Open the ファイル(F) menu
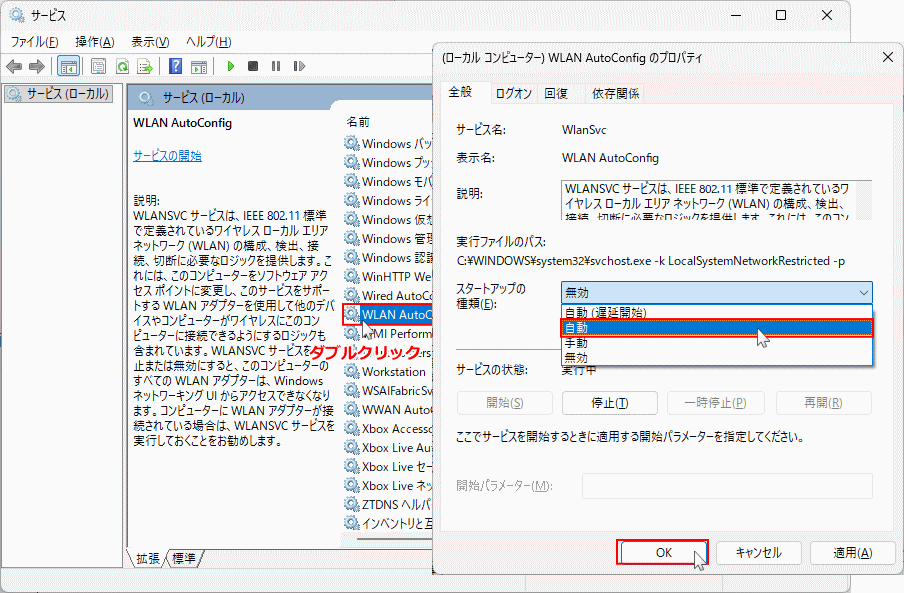904x593 pixels. click(35, 42)
